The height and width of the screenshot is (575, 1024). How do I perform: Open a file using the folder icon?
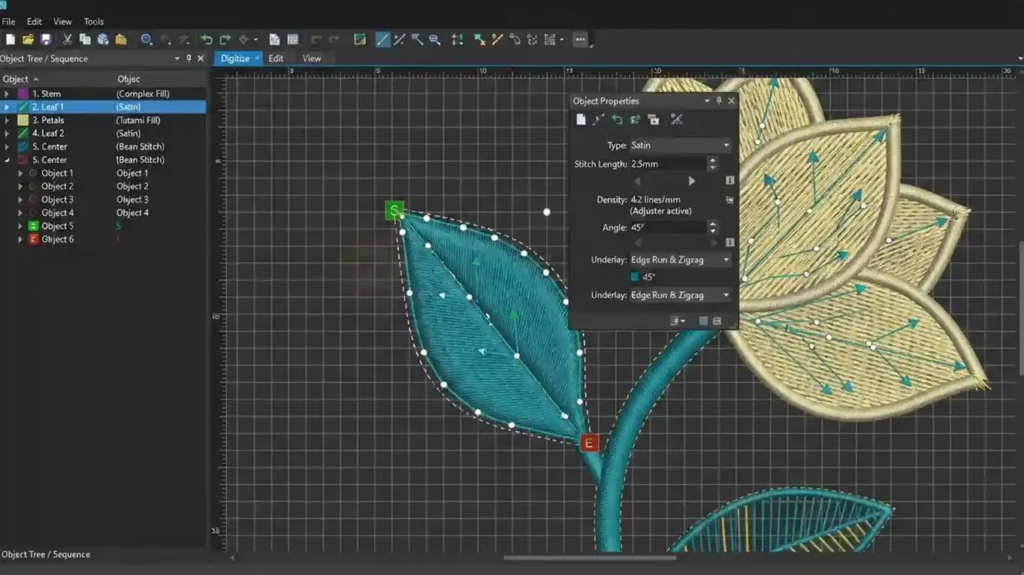pyautogui.click(x=28, y=40)
